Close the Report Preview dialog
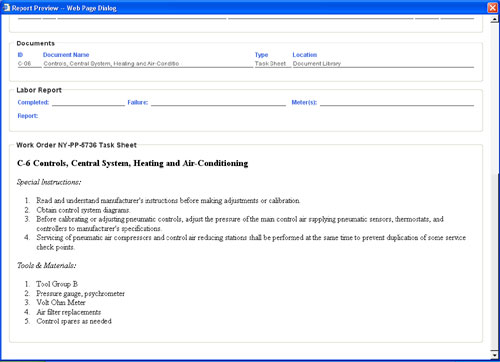Screen dimensions: 500x362 click(492, 7)
